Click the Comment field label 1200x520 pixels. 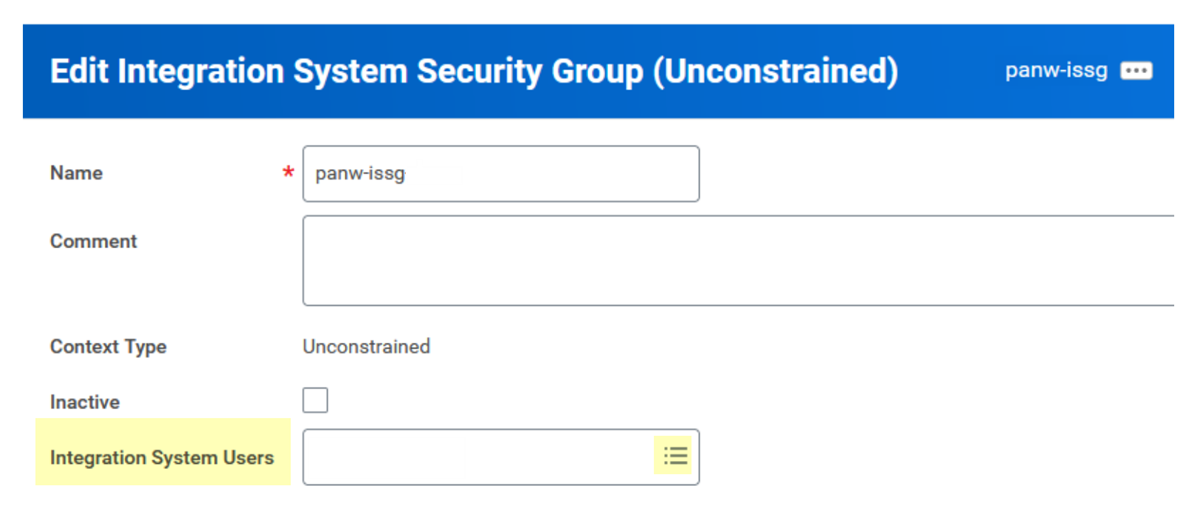(x=94, y=241)
